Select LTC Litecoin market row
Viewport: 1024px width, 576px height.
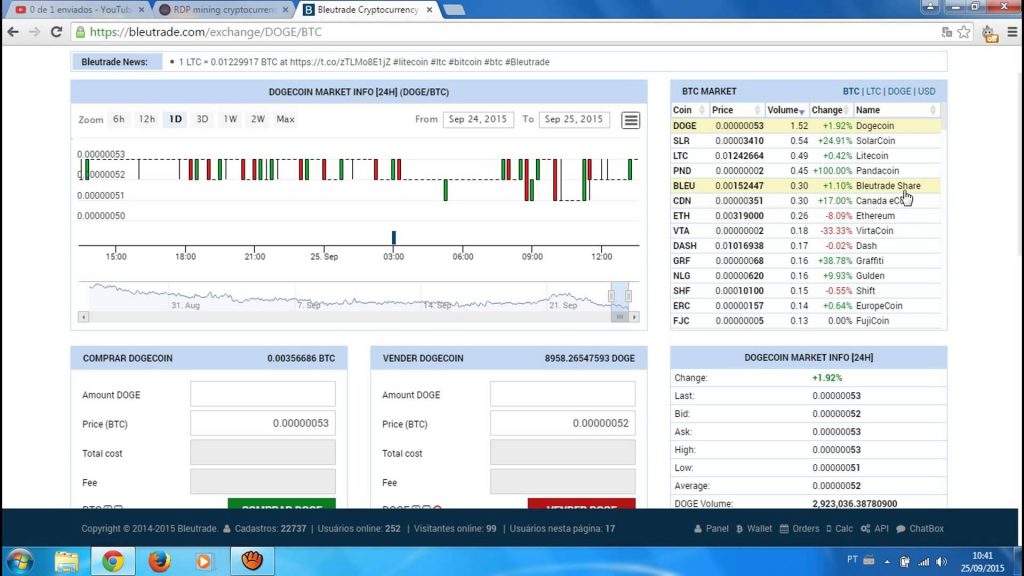point(806,155)
